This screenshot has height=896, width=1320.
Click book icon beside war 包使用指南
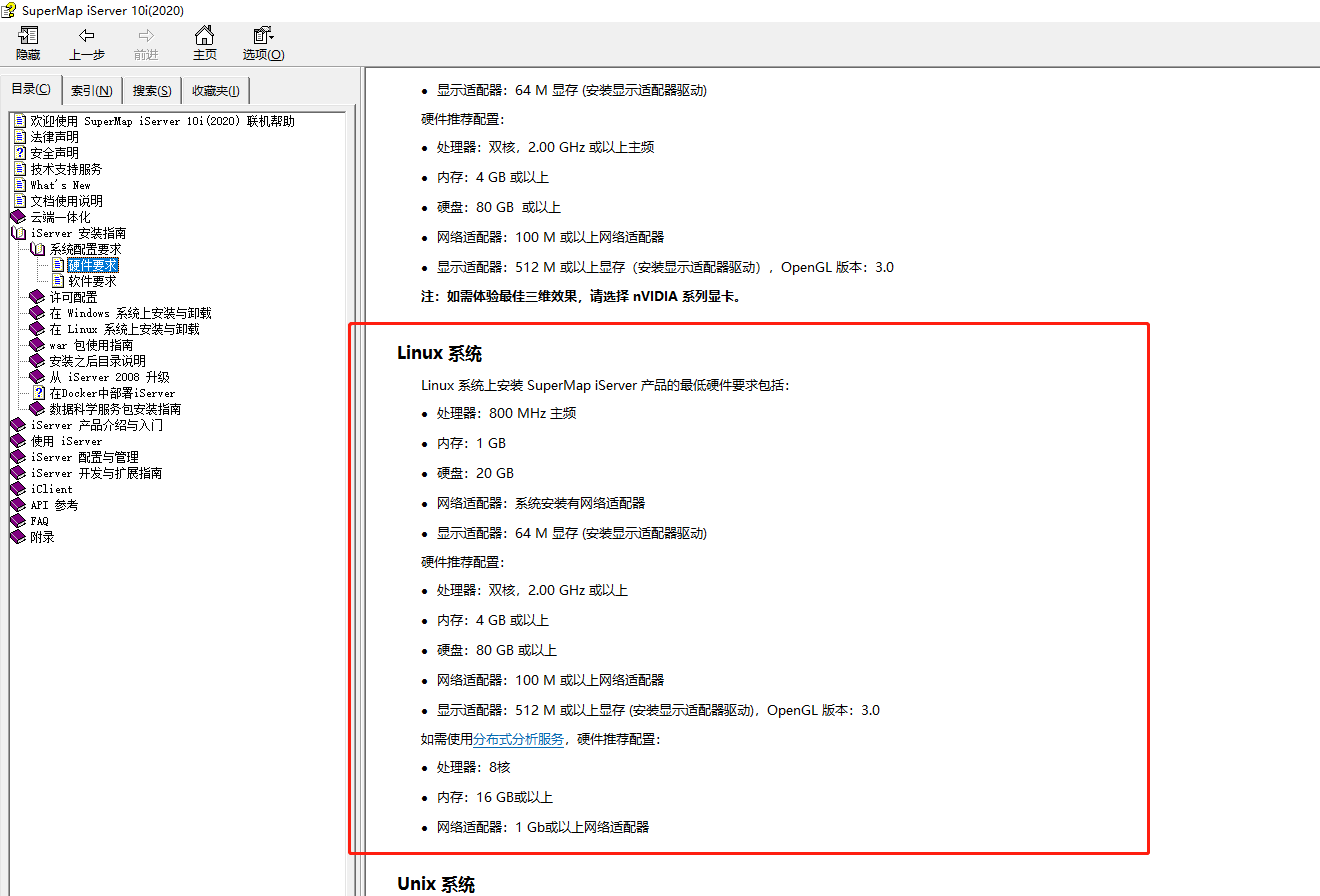(x=38, y=345)
